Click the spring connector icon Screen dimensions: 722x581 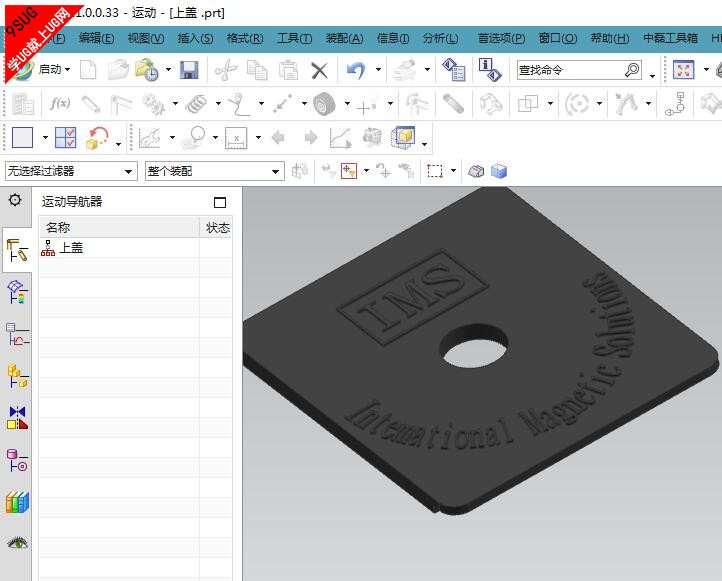197,104
